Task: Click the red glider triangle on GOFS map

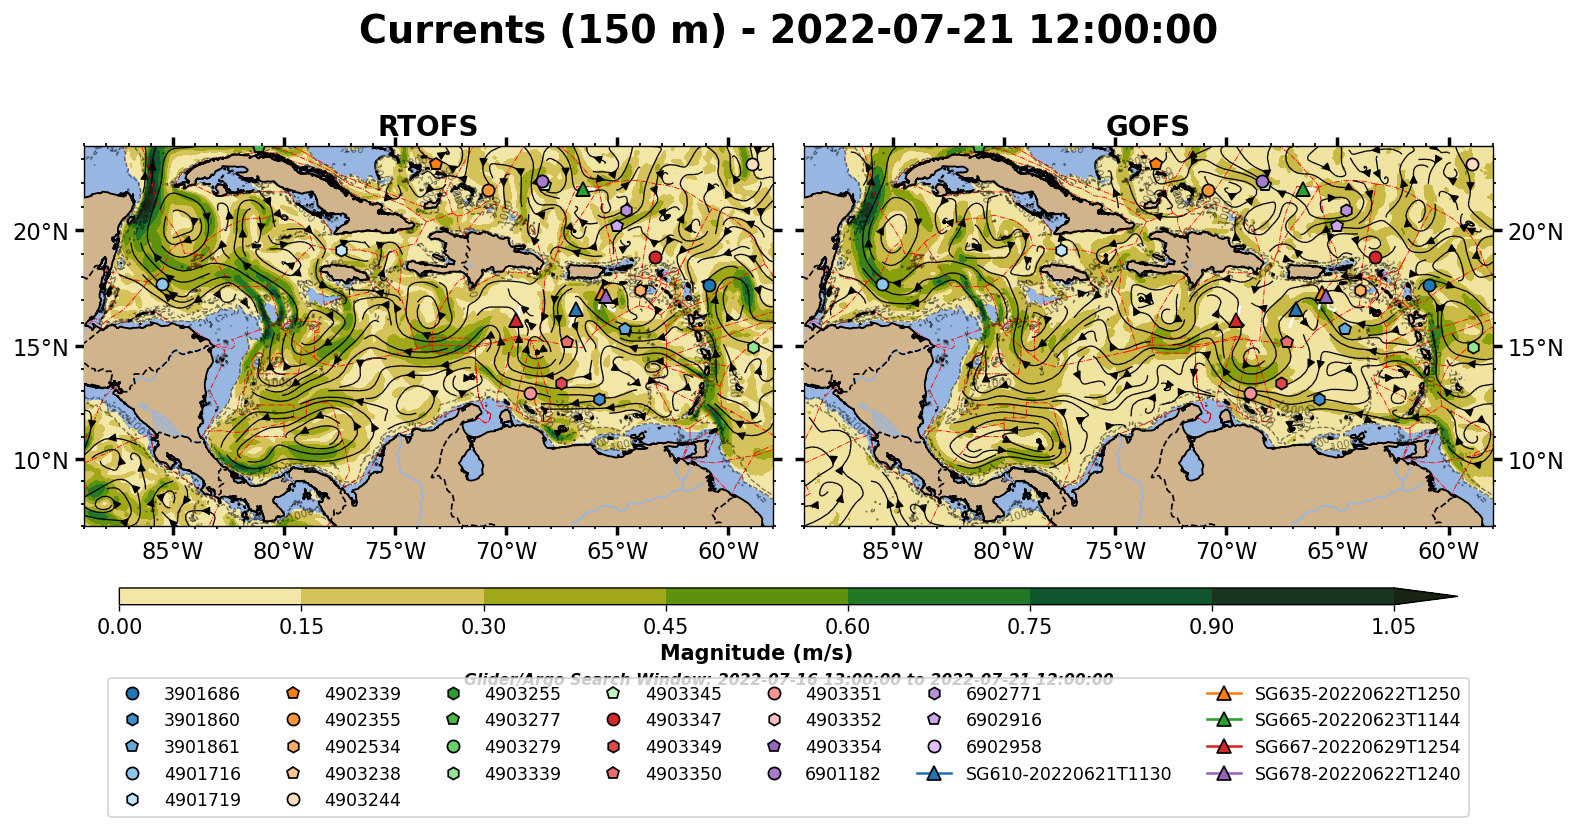Action: point(1236,321)
